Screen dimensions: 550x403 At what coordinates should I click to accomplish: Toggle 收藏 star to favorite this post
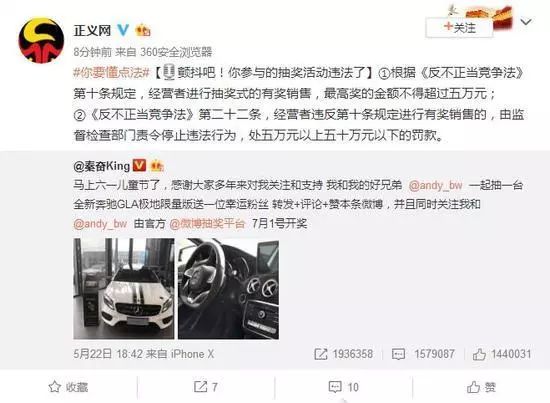[68, 387]
